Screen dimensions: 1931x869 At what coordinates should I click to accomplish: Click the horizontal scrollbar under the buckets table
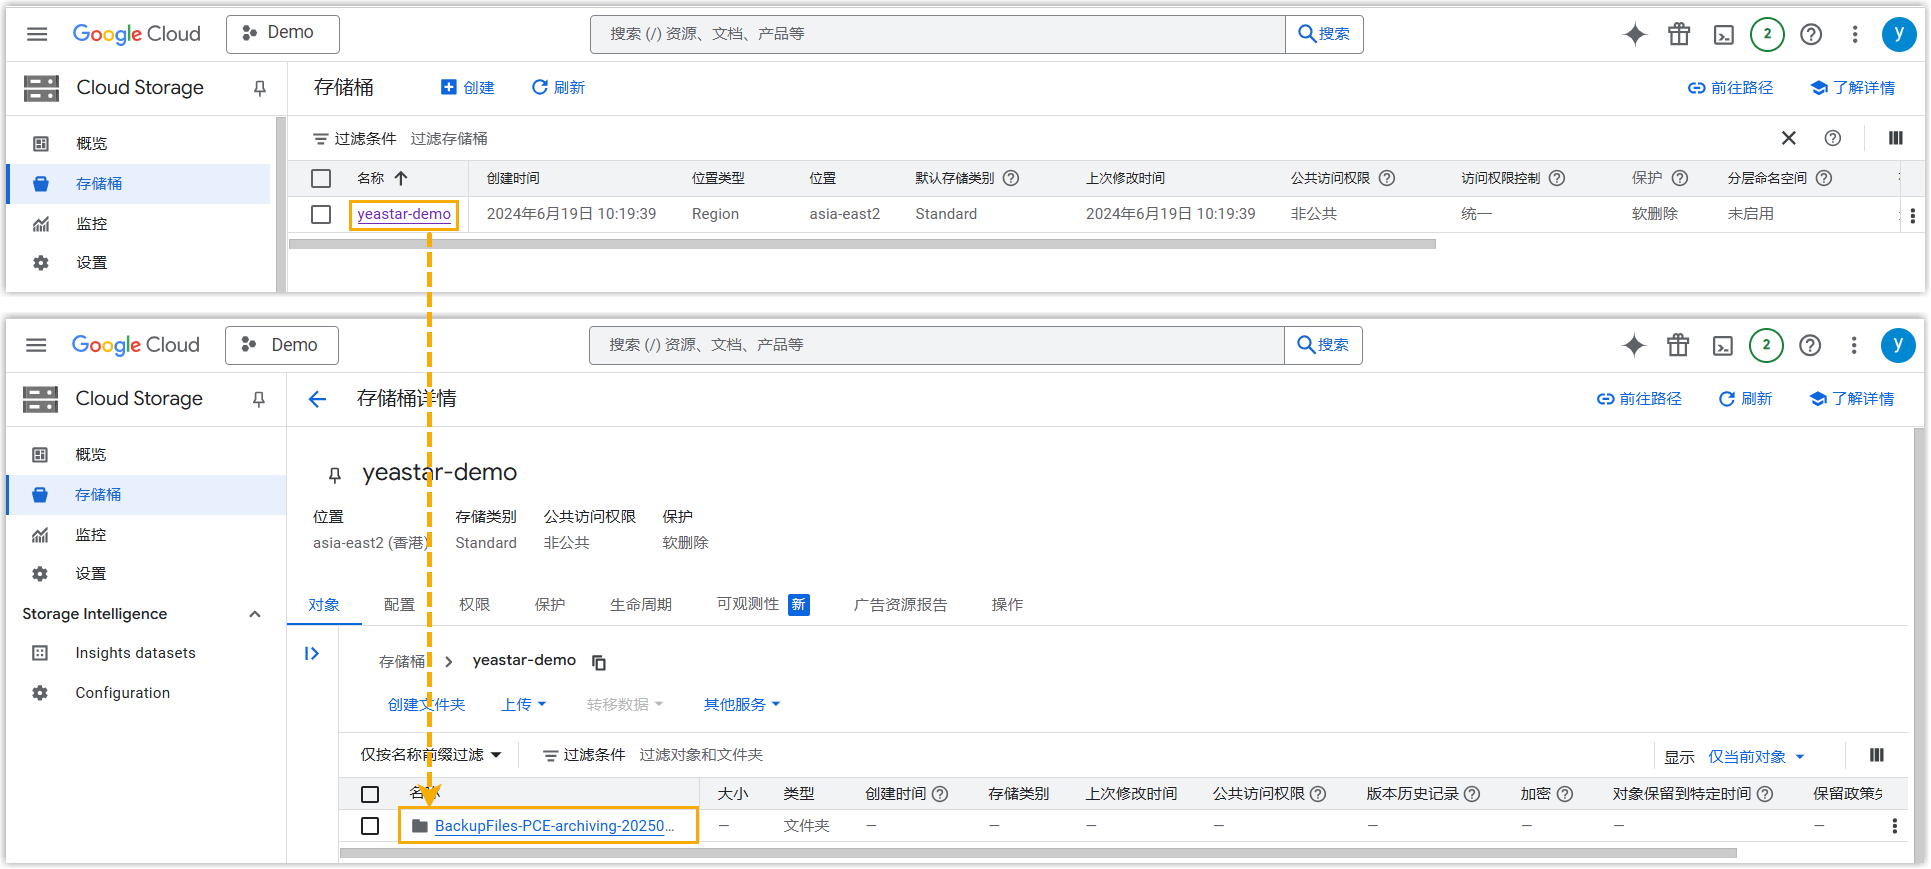tap(862, 244)
